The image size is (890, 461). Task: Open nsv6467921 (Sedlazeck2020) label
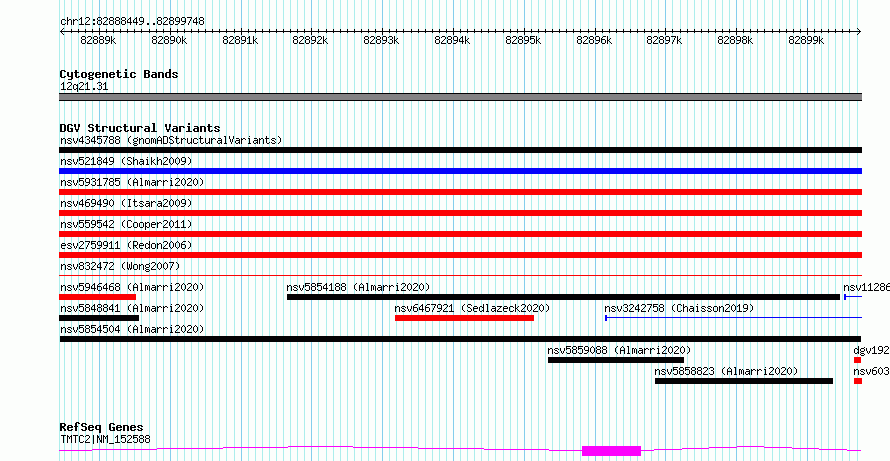[x=473, y=308]
